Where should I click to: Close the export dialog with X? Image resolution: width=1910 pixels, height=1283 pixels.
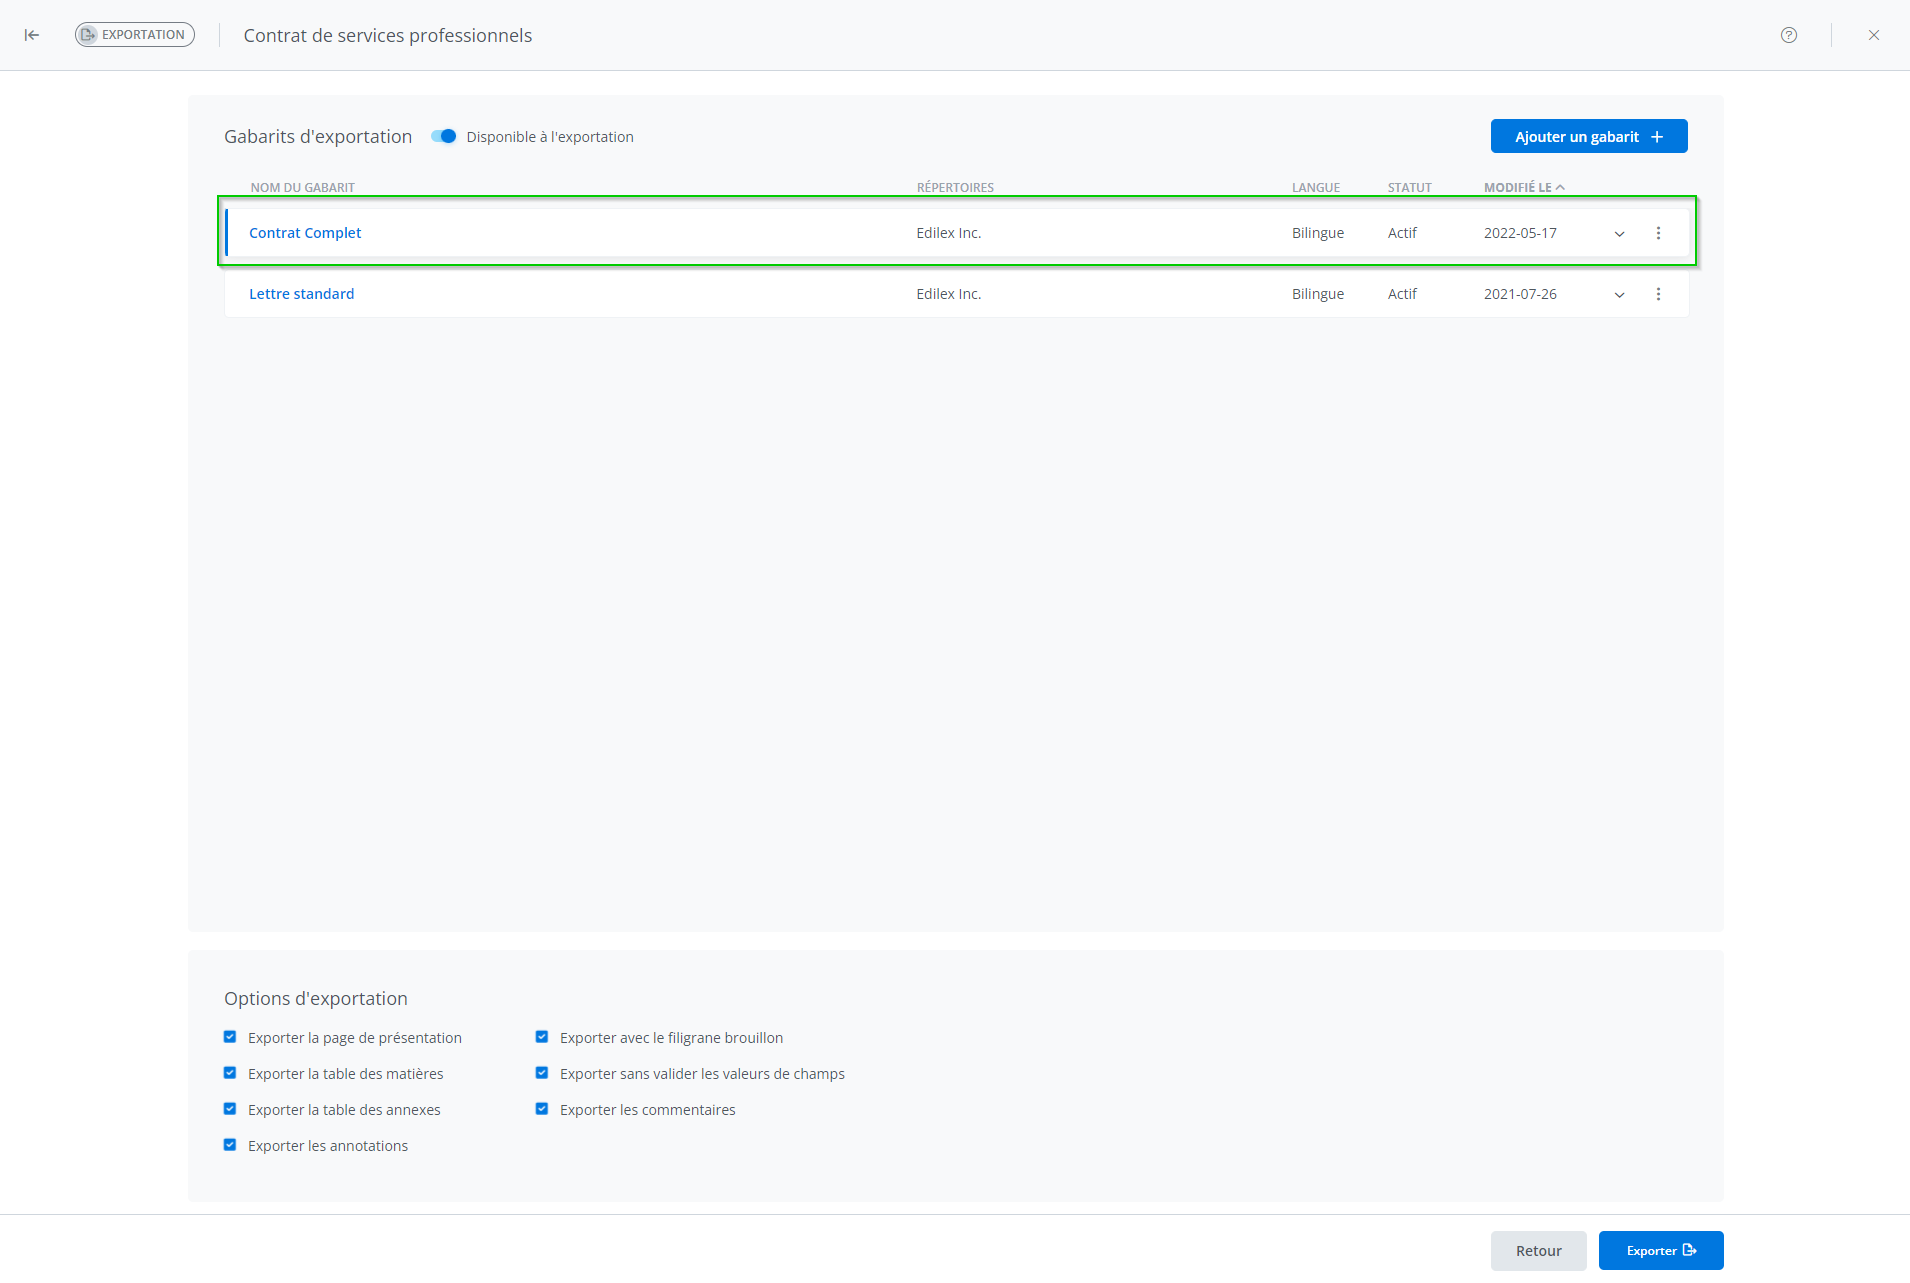point(1873,35)
